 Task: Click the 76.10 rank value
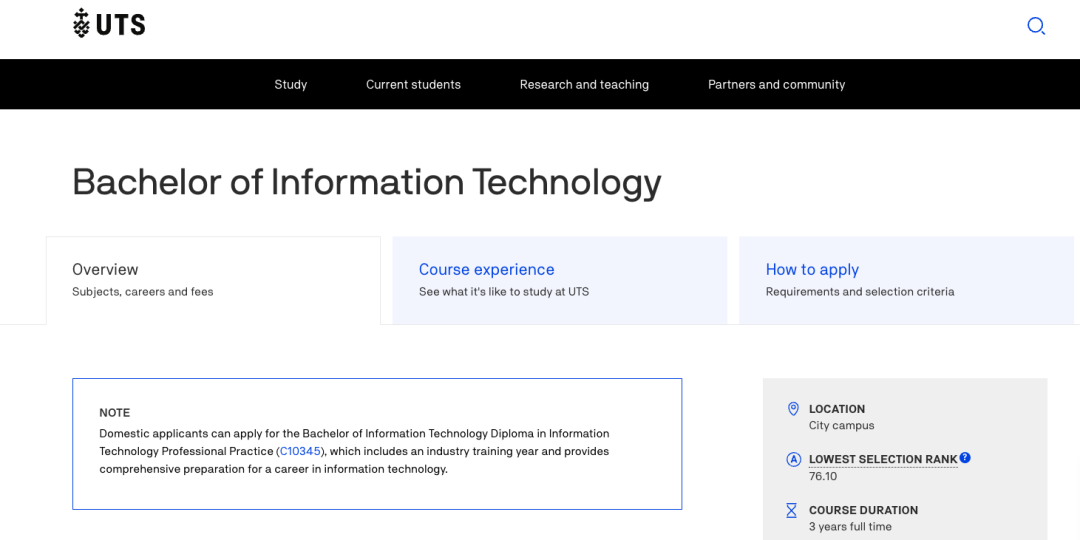(x=823, y=477)
